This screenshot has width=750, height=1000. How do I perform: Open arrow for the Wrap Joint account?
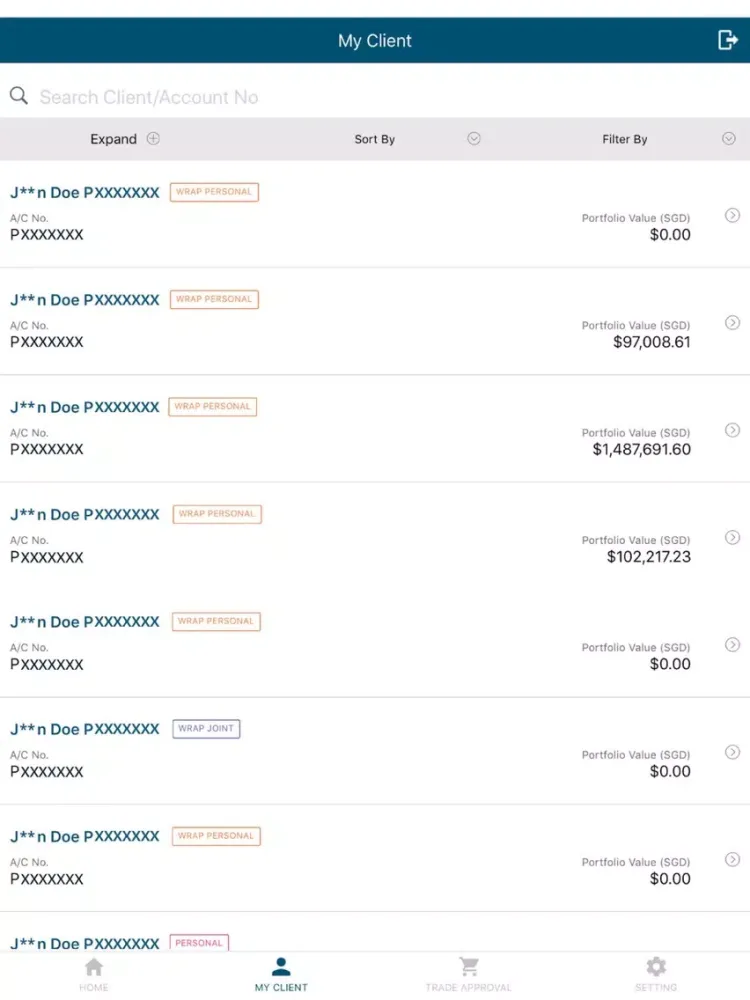click(732, 752)
